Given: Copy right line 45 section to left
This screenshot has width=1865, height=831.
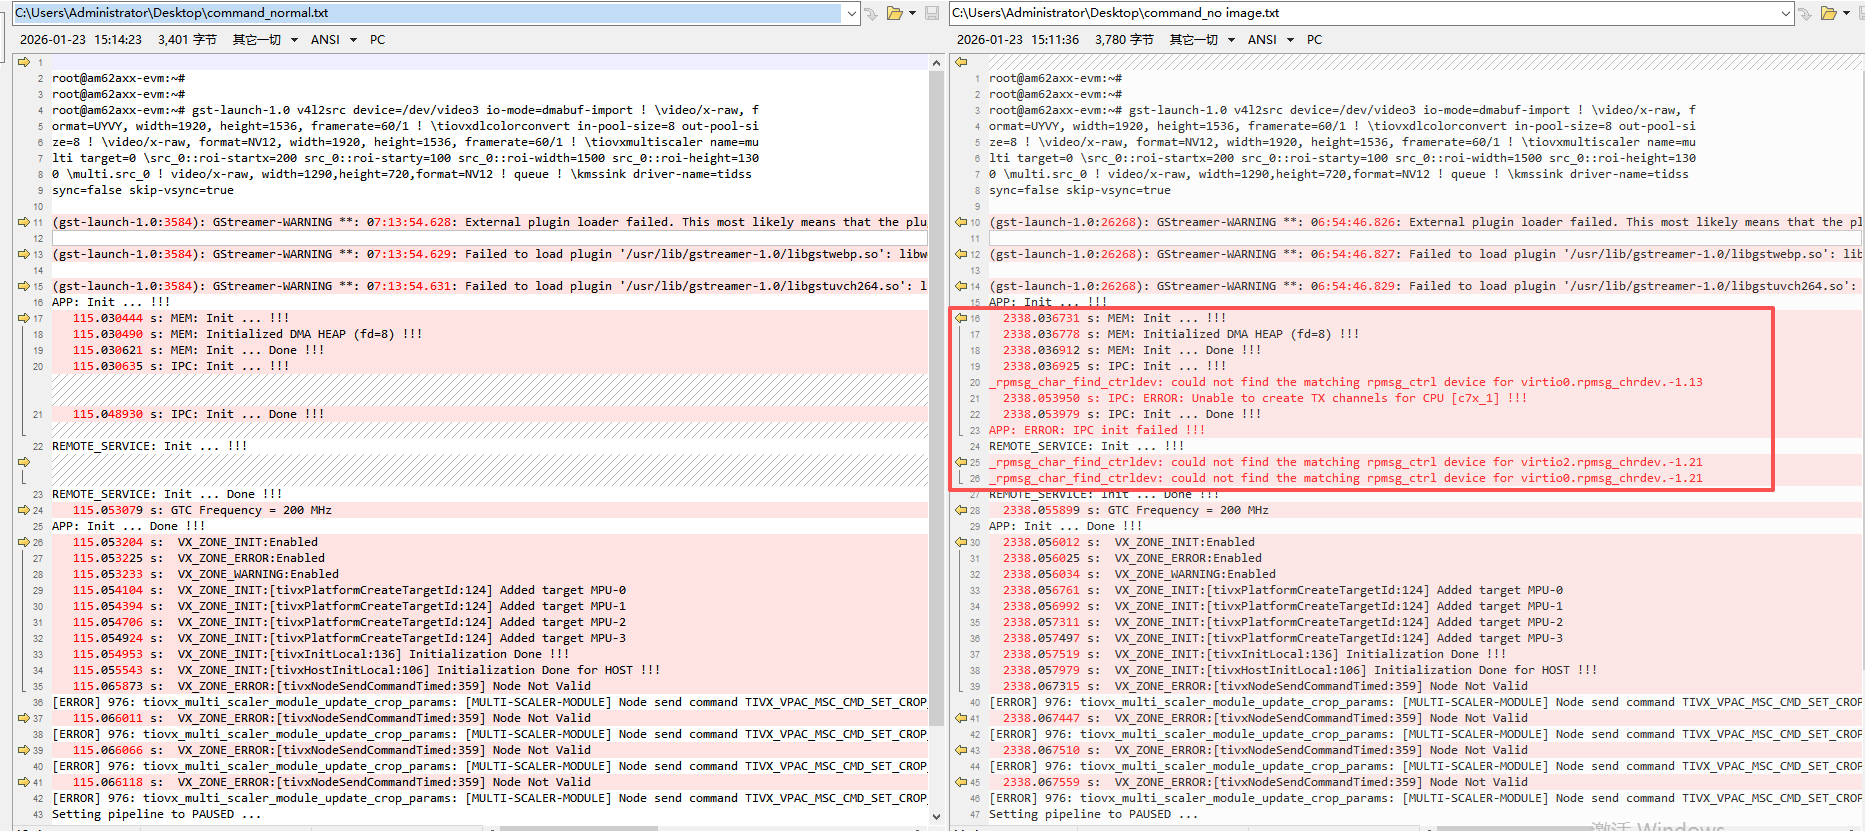Looking at the screenshot, I should coord(961,782).
